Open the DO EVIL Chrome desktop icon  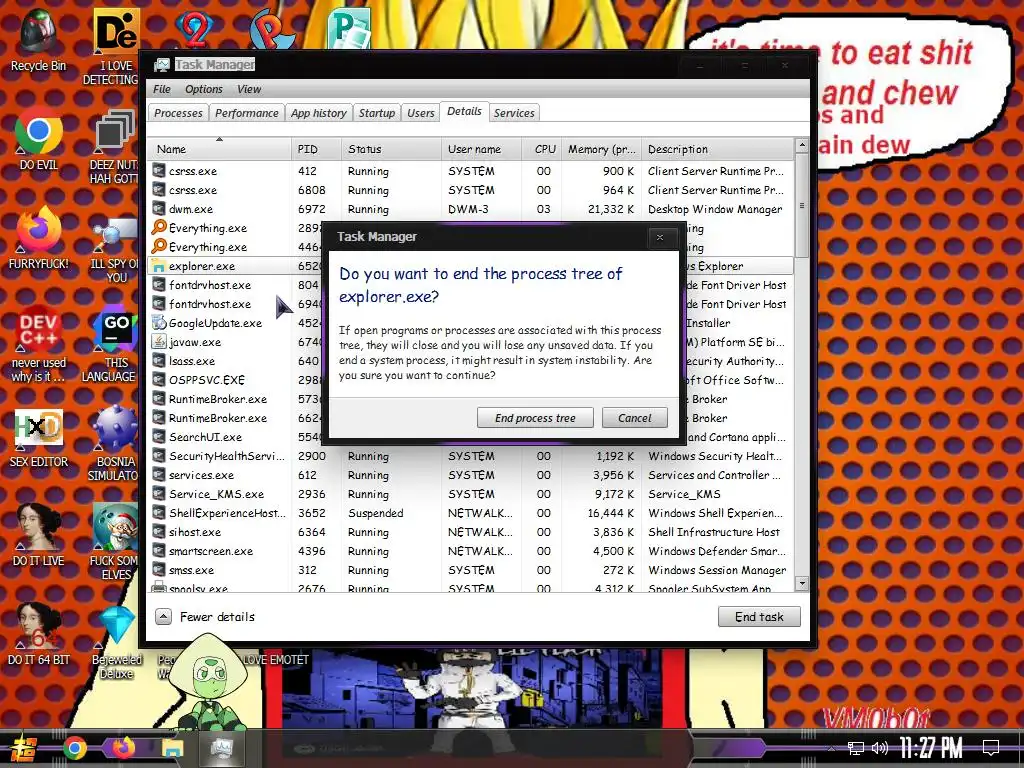[39, 140]
